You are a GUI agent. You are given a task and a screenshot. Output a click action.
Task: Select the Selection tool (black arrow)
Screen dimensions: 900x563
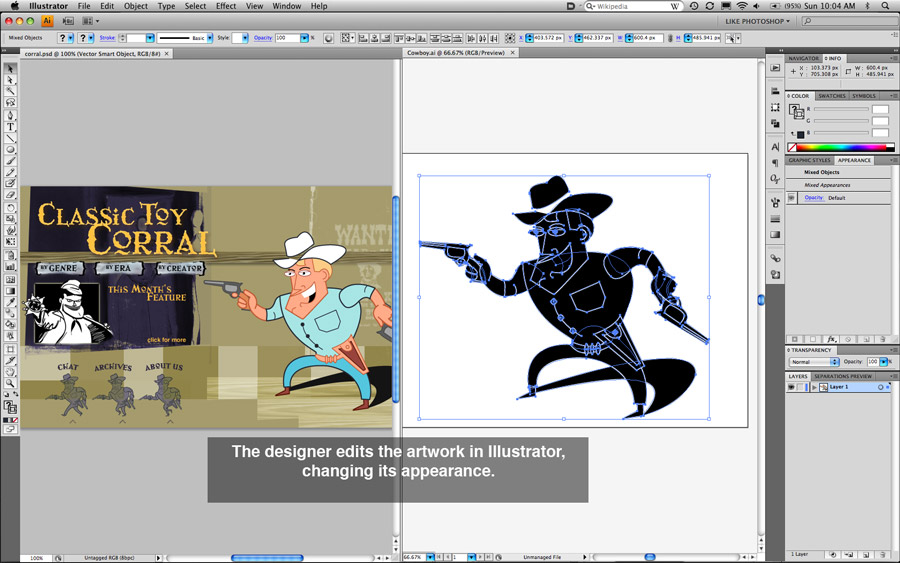coord(11,68)
